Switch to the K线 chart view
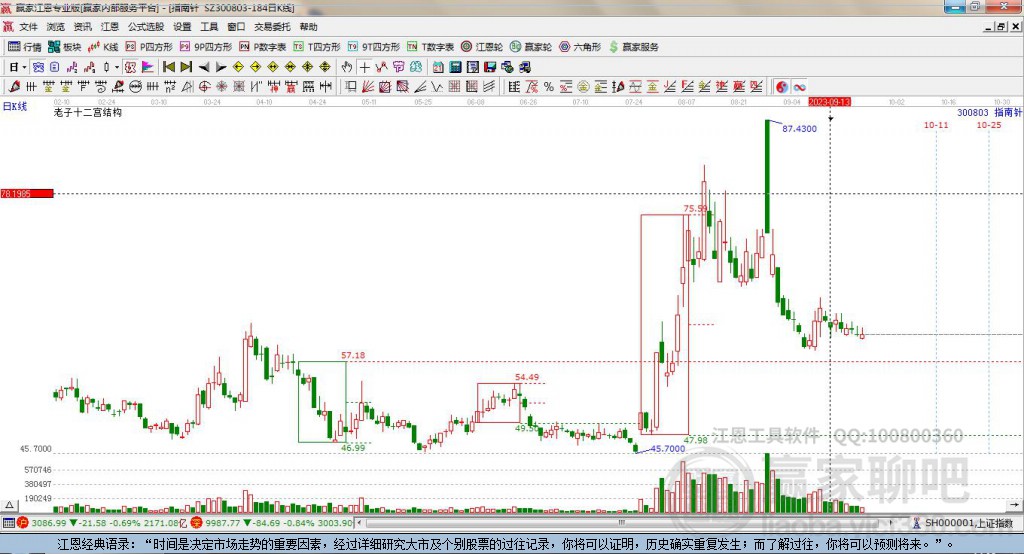Image resolution: width=1024 pixels, height=554 pixels. pyautogui.click(x=103, y=47)
